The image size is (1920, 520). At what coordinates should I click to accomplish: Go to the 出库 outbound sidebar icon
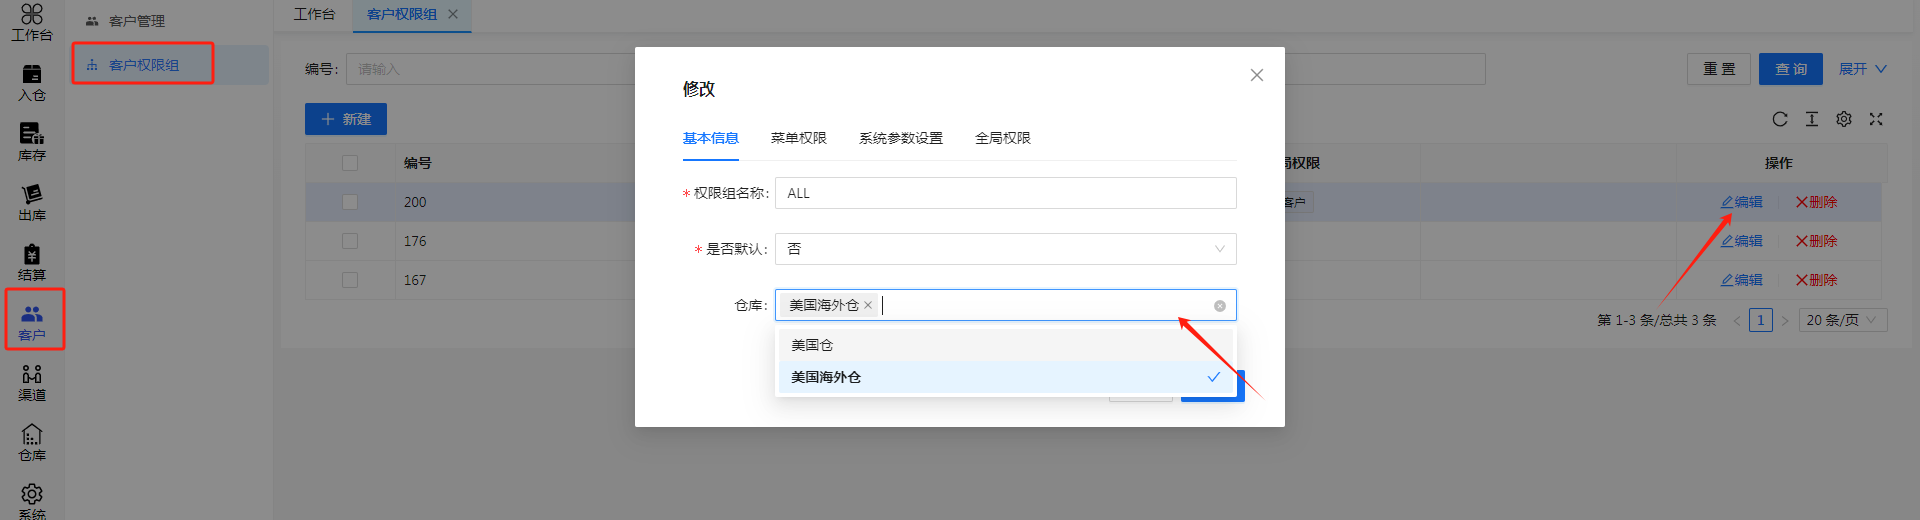(x=32, y=202)
